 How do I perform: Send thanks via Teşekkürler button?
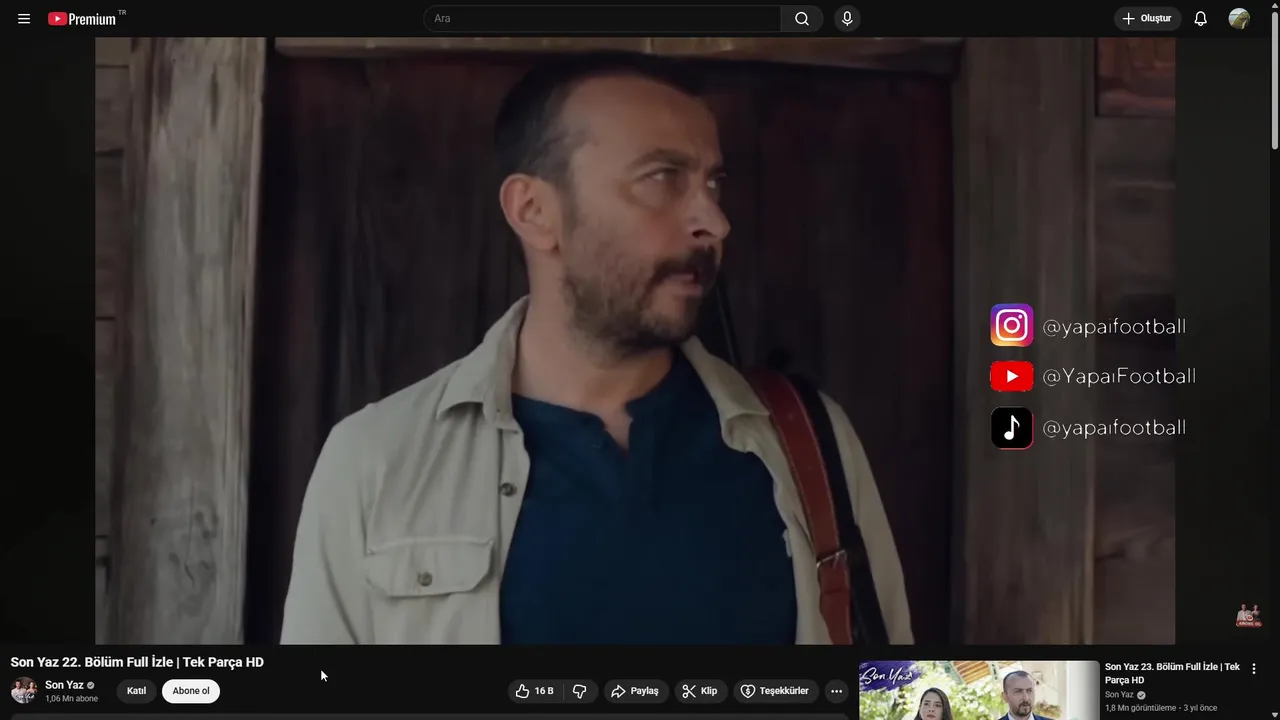(x=775, y=691)
